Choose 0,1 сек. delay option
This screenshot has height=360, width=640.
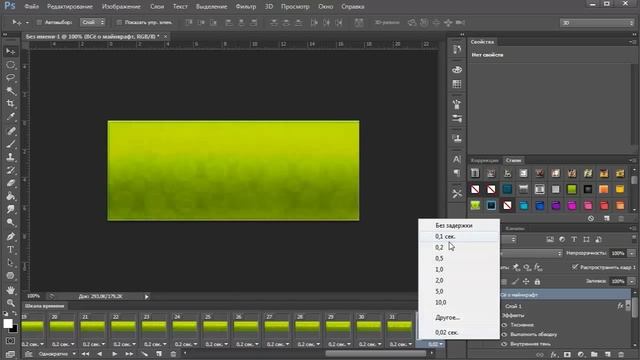pyautogui.click(x=459, y=236)
